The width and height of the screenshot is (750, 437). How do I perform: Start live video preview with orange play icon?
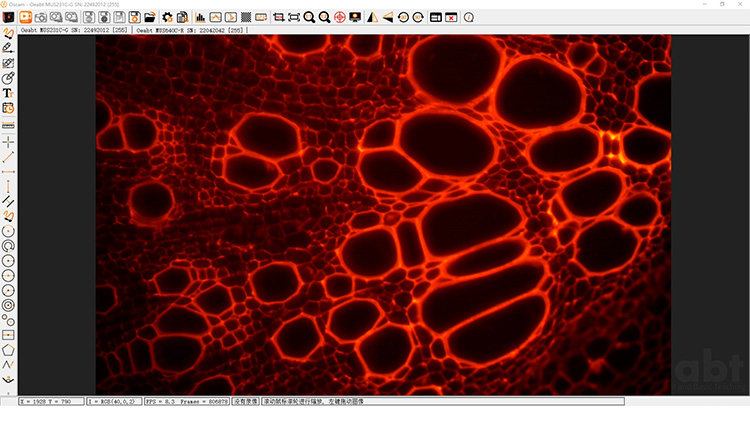point(25,18)
